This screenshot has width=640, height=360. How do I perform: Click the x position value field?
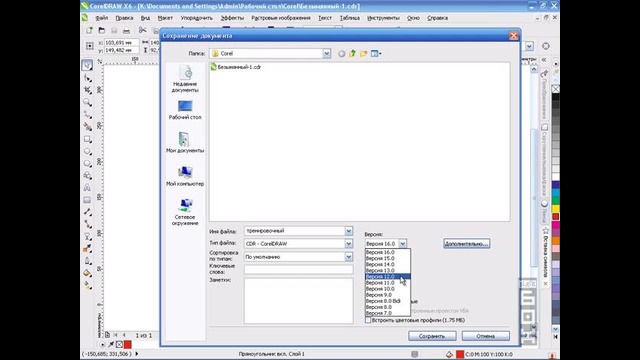(121, 42)
